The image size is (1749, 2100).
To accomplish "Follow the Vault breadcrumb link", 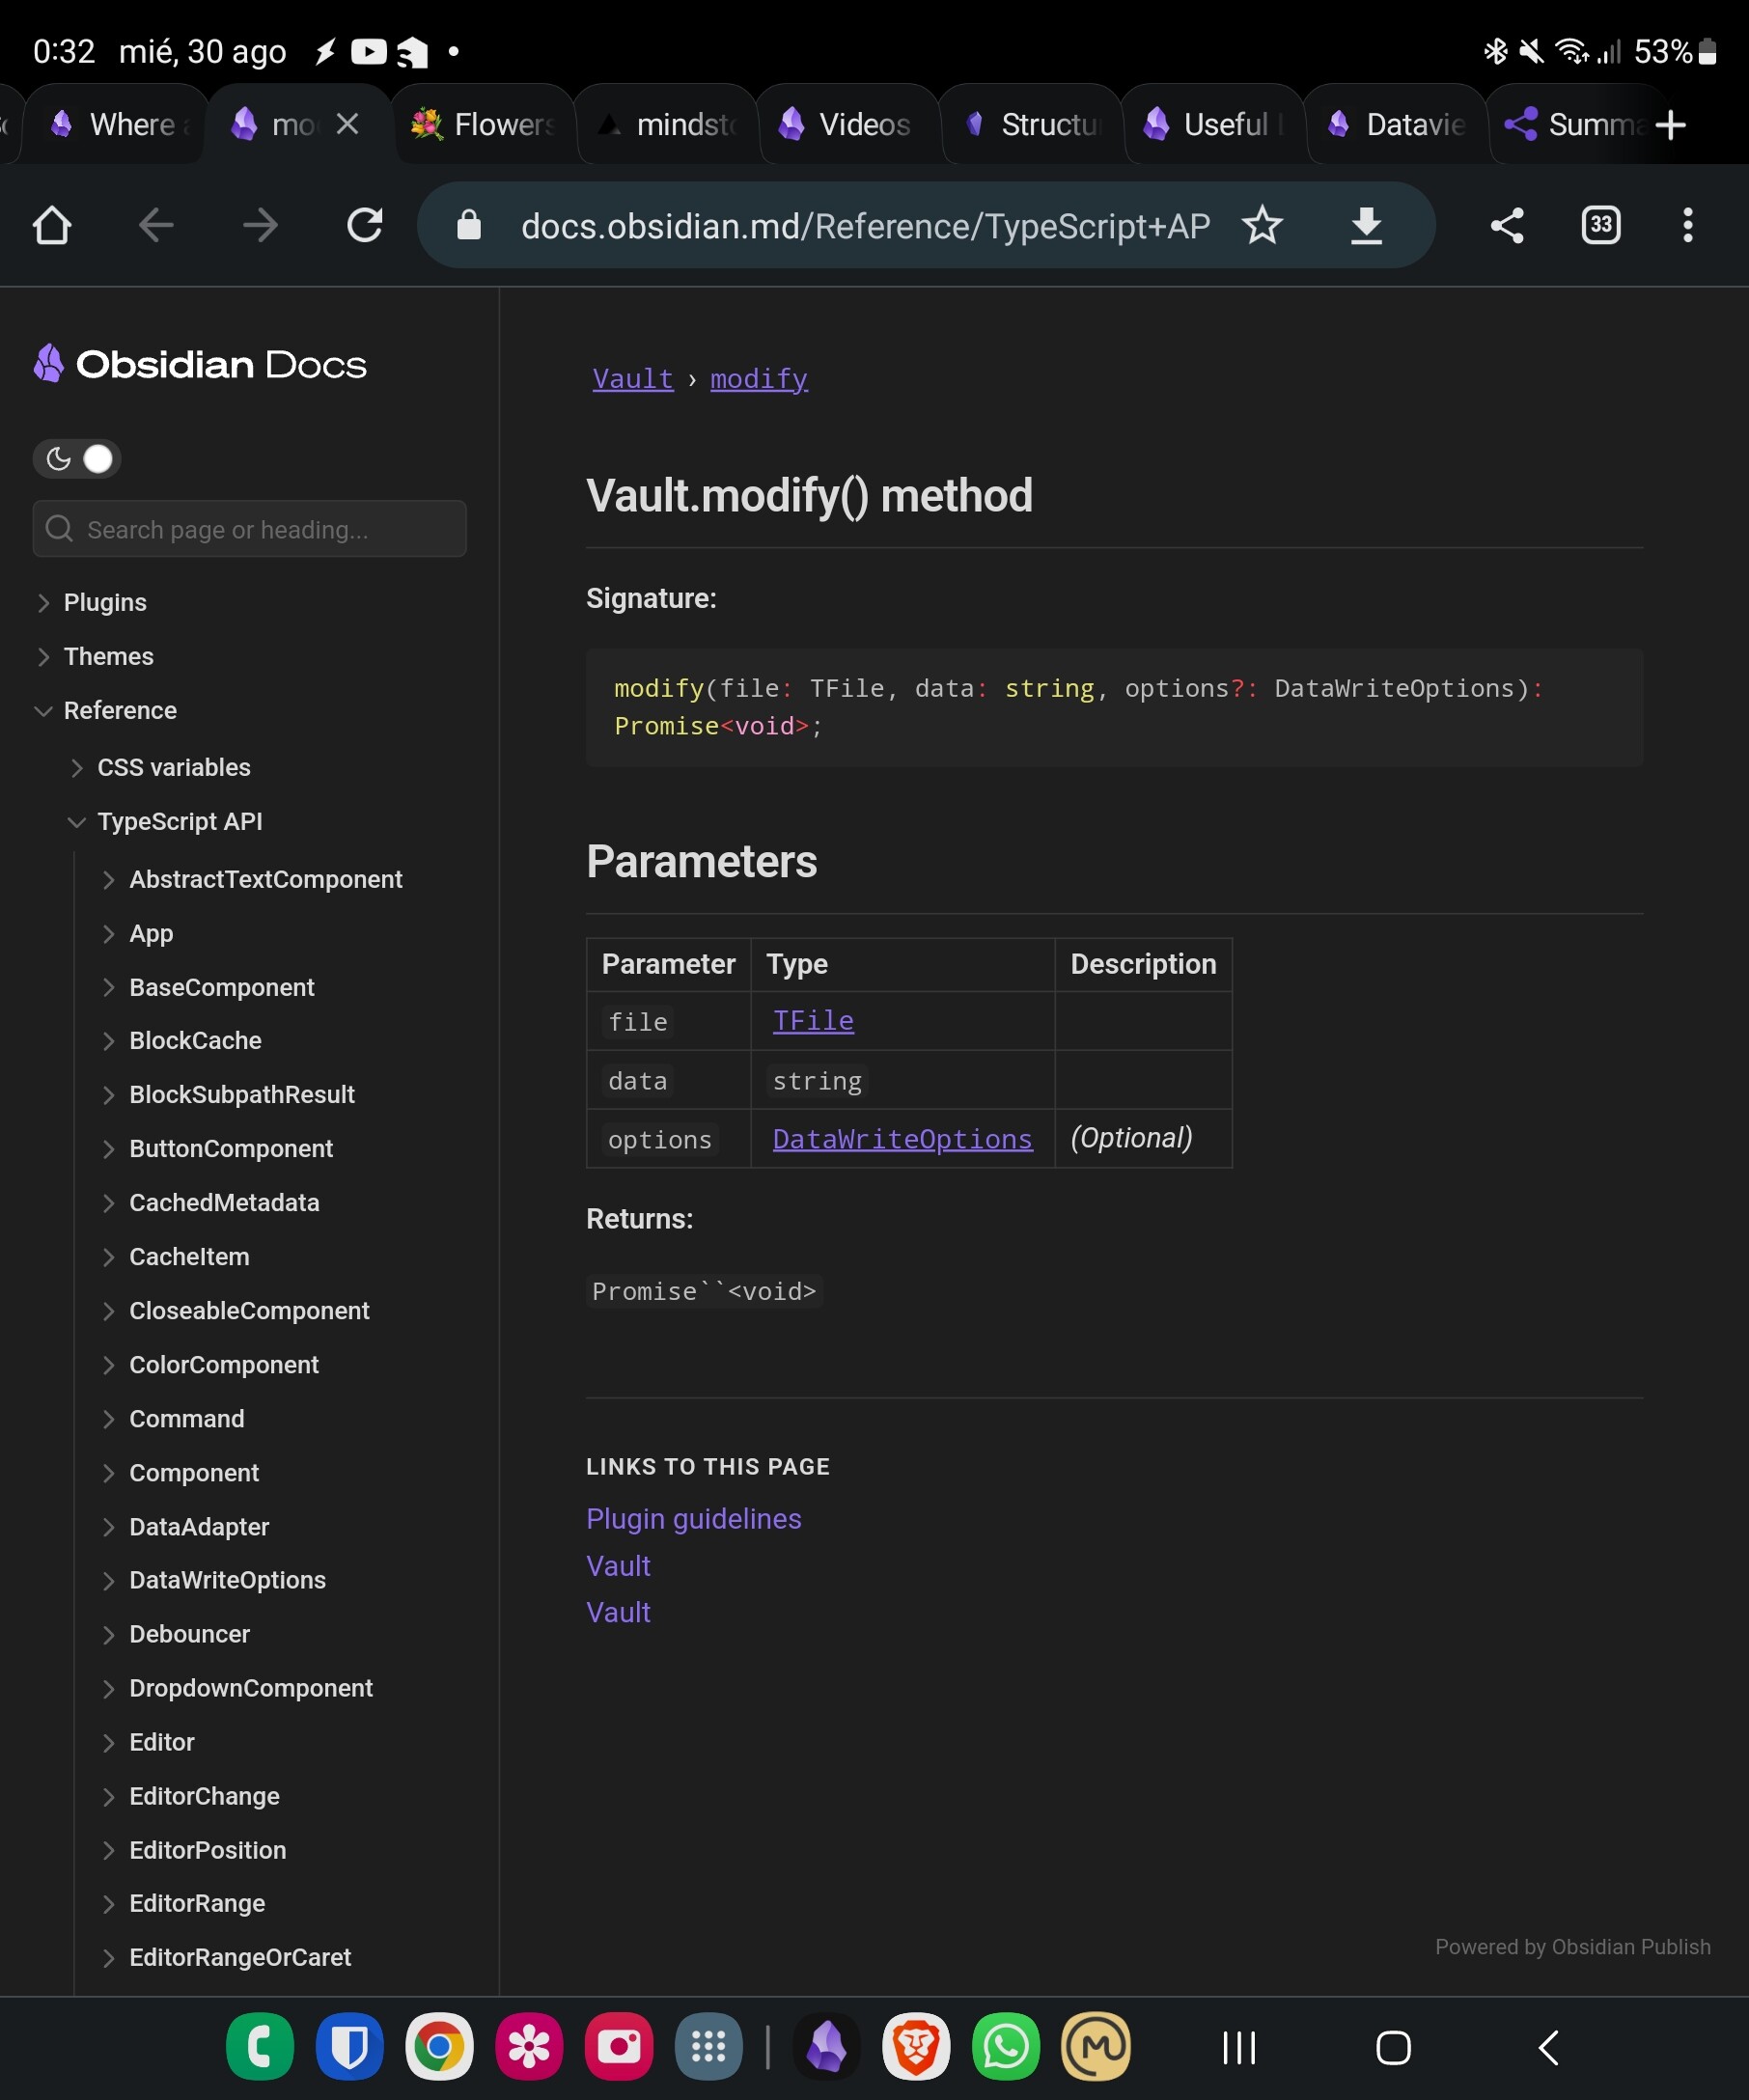I will click(x=633, y=379).
